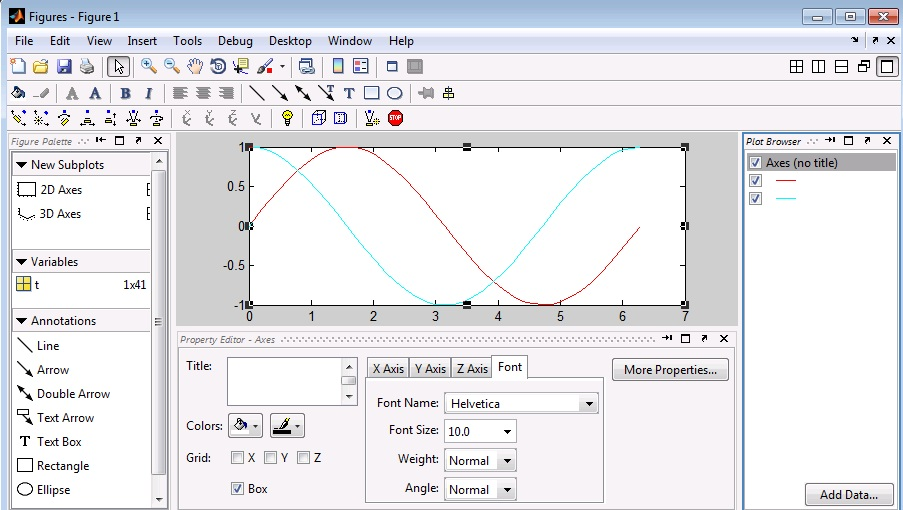Select the Brush data tool

coord(265,66)
